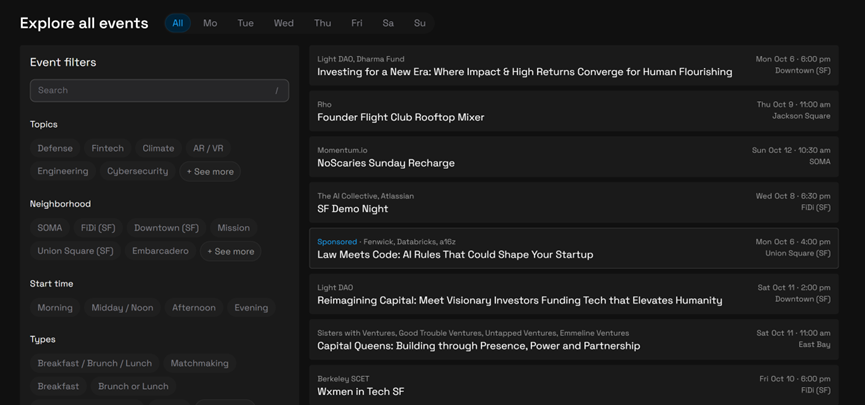Enable the Embarcadero neighborhood filter
This screenshot has width=865, height=405.
click(161, 251)
